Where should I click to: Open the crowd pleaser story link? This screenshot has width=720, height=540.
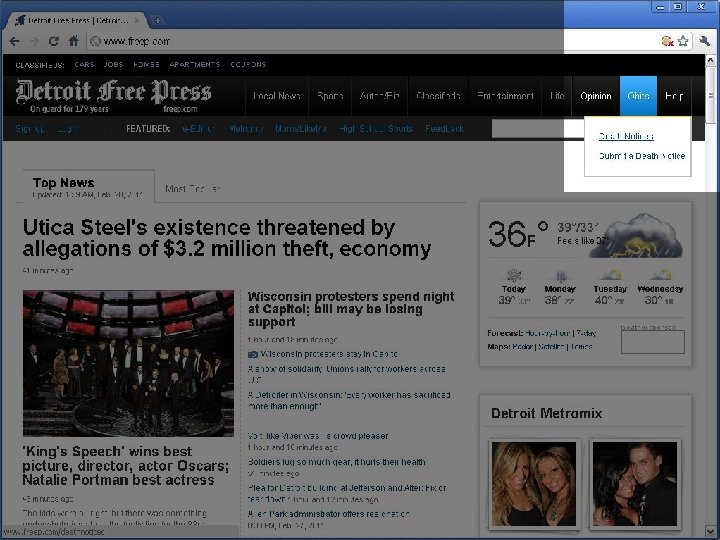pyautogui.click(x=318, y=436)
